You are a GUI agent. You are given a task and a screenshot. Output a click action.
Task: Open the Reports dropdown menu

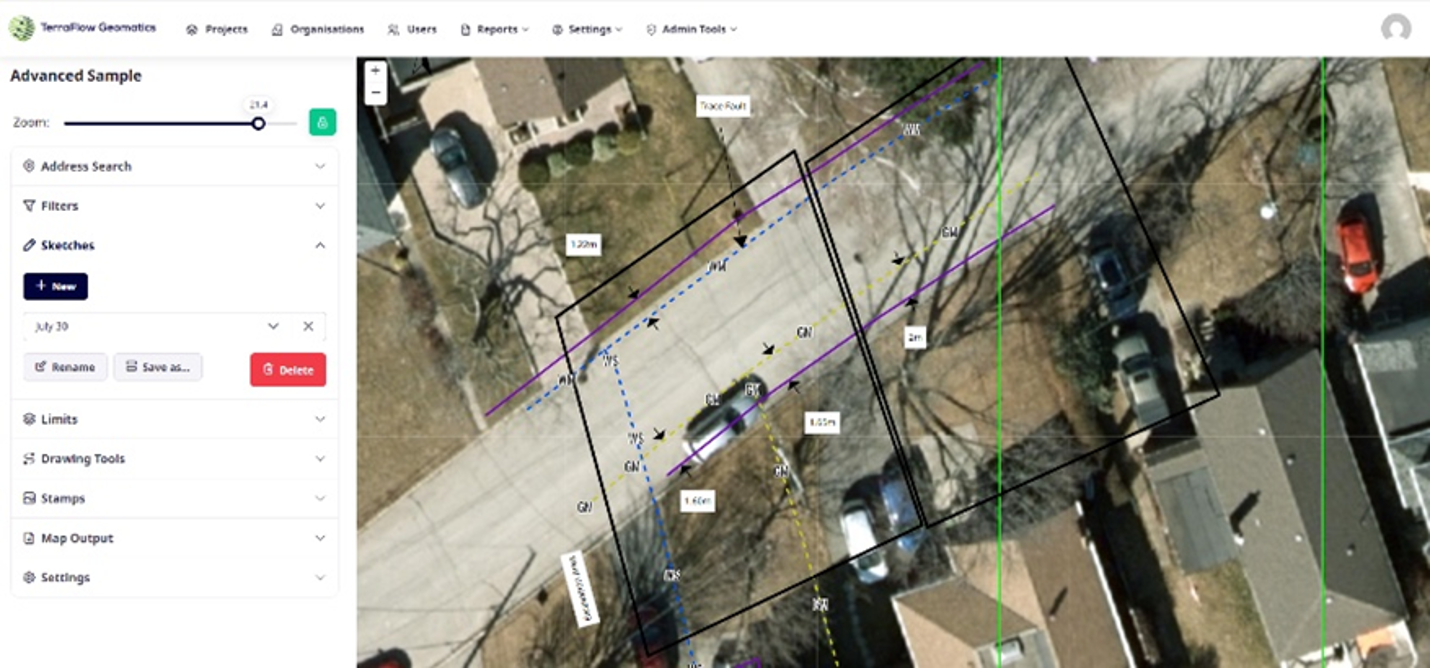click(495, 29)
